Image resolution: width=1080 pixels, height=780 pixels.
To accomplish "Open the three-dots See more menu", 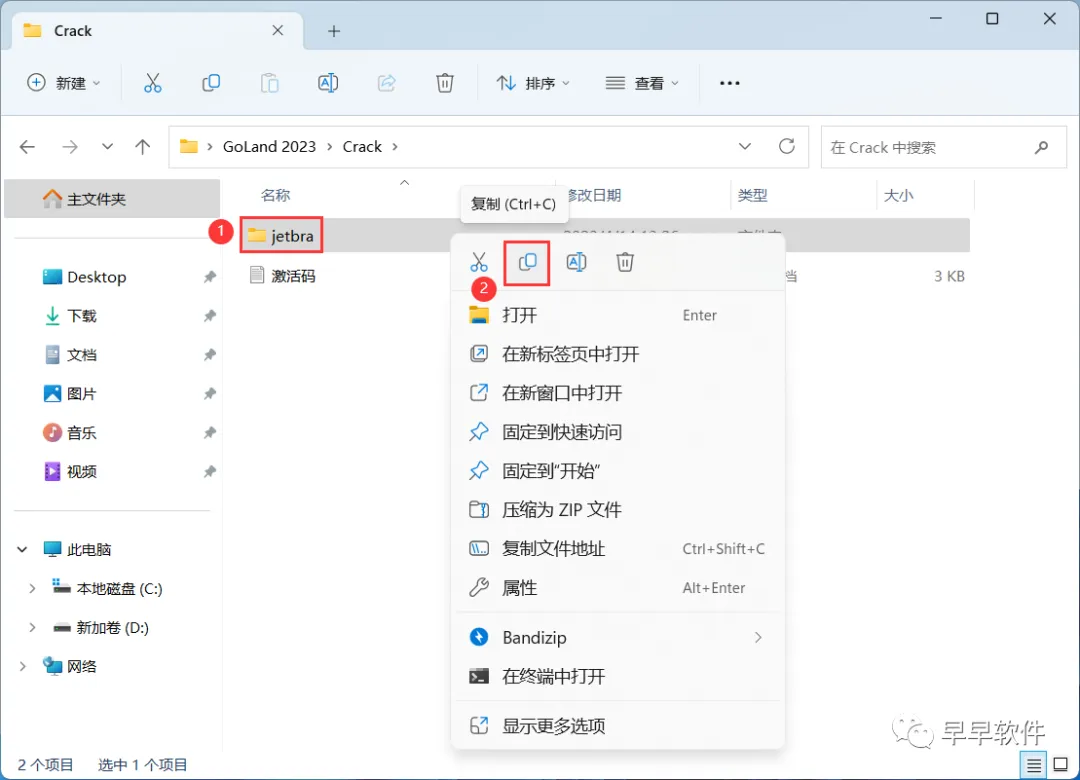I will tap(729, 83).
